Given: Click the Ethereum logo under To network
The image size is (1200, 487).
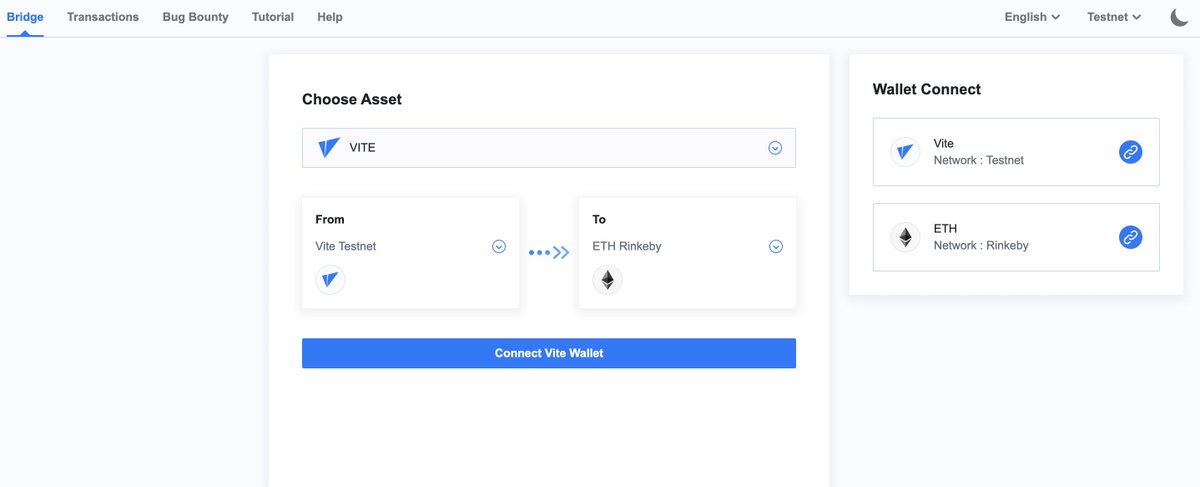Looking at the screenshot, I should tap(607, 280).
